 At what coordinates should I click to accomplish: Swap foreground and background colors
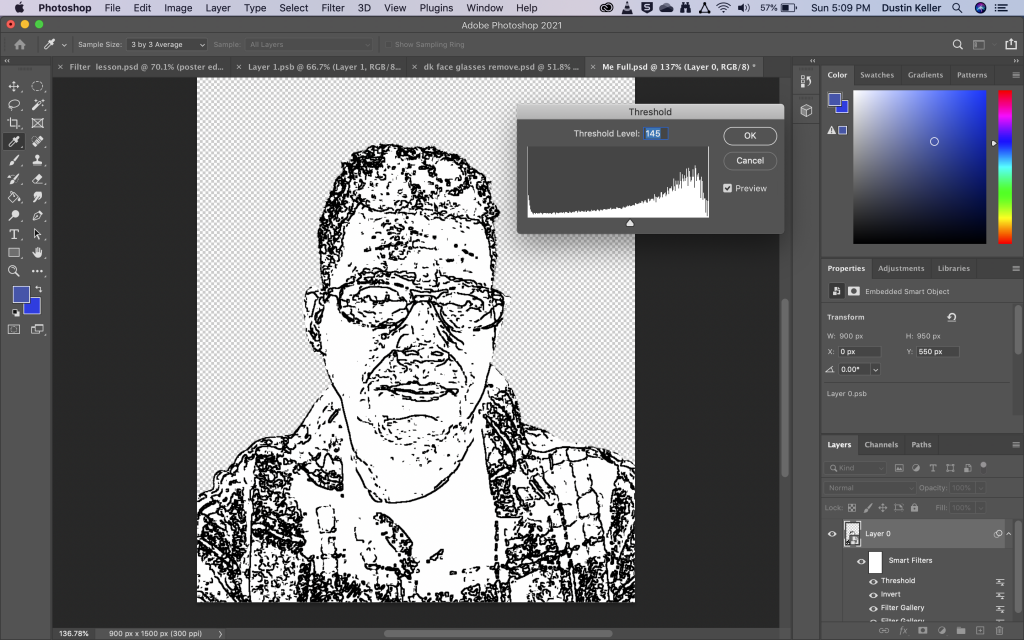pos(38,290)
